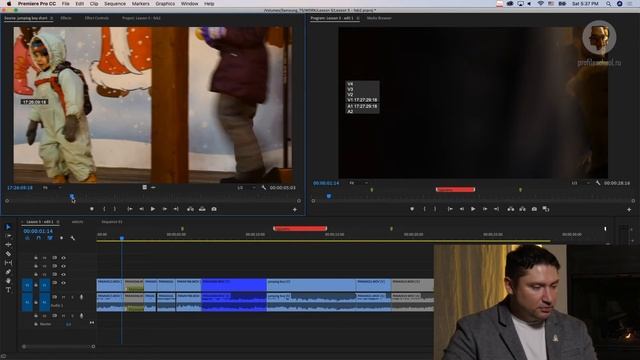Open Timeline Display Settings wrench

pos(73,238)
